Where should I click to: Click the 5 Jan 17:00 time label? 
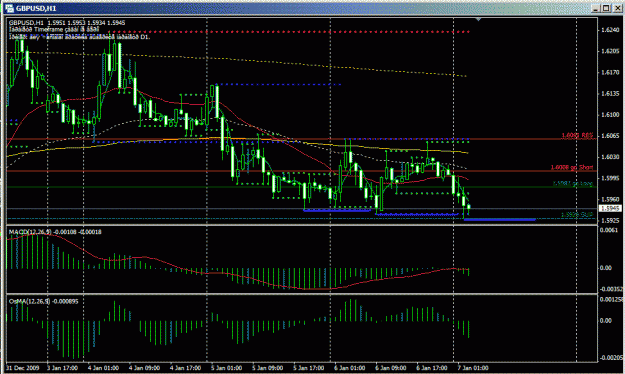(x=309, y=368)
